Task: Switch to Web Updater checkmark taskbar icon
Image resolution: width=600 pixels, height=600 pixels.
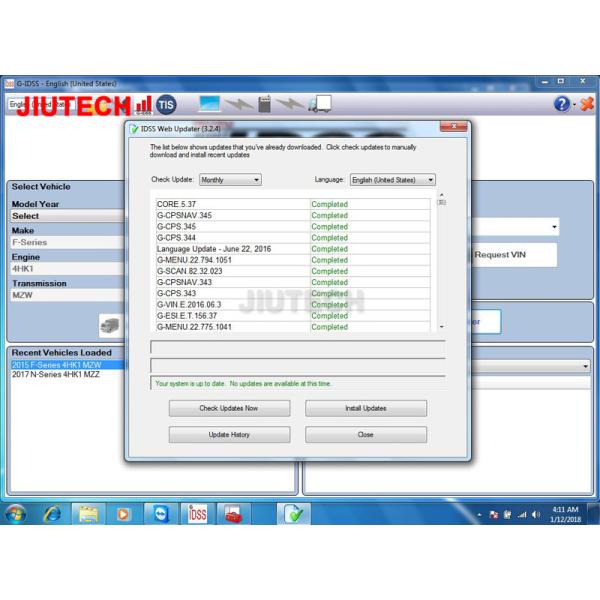Action: pyautogui.click(x=294, y=514)
